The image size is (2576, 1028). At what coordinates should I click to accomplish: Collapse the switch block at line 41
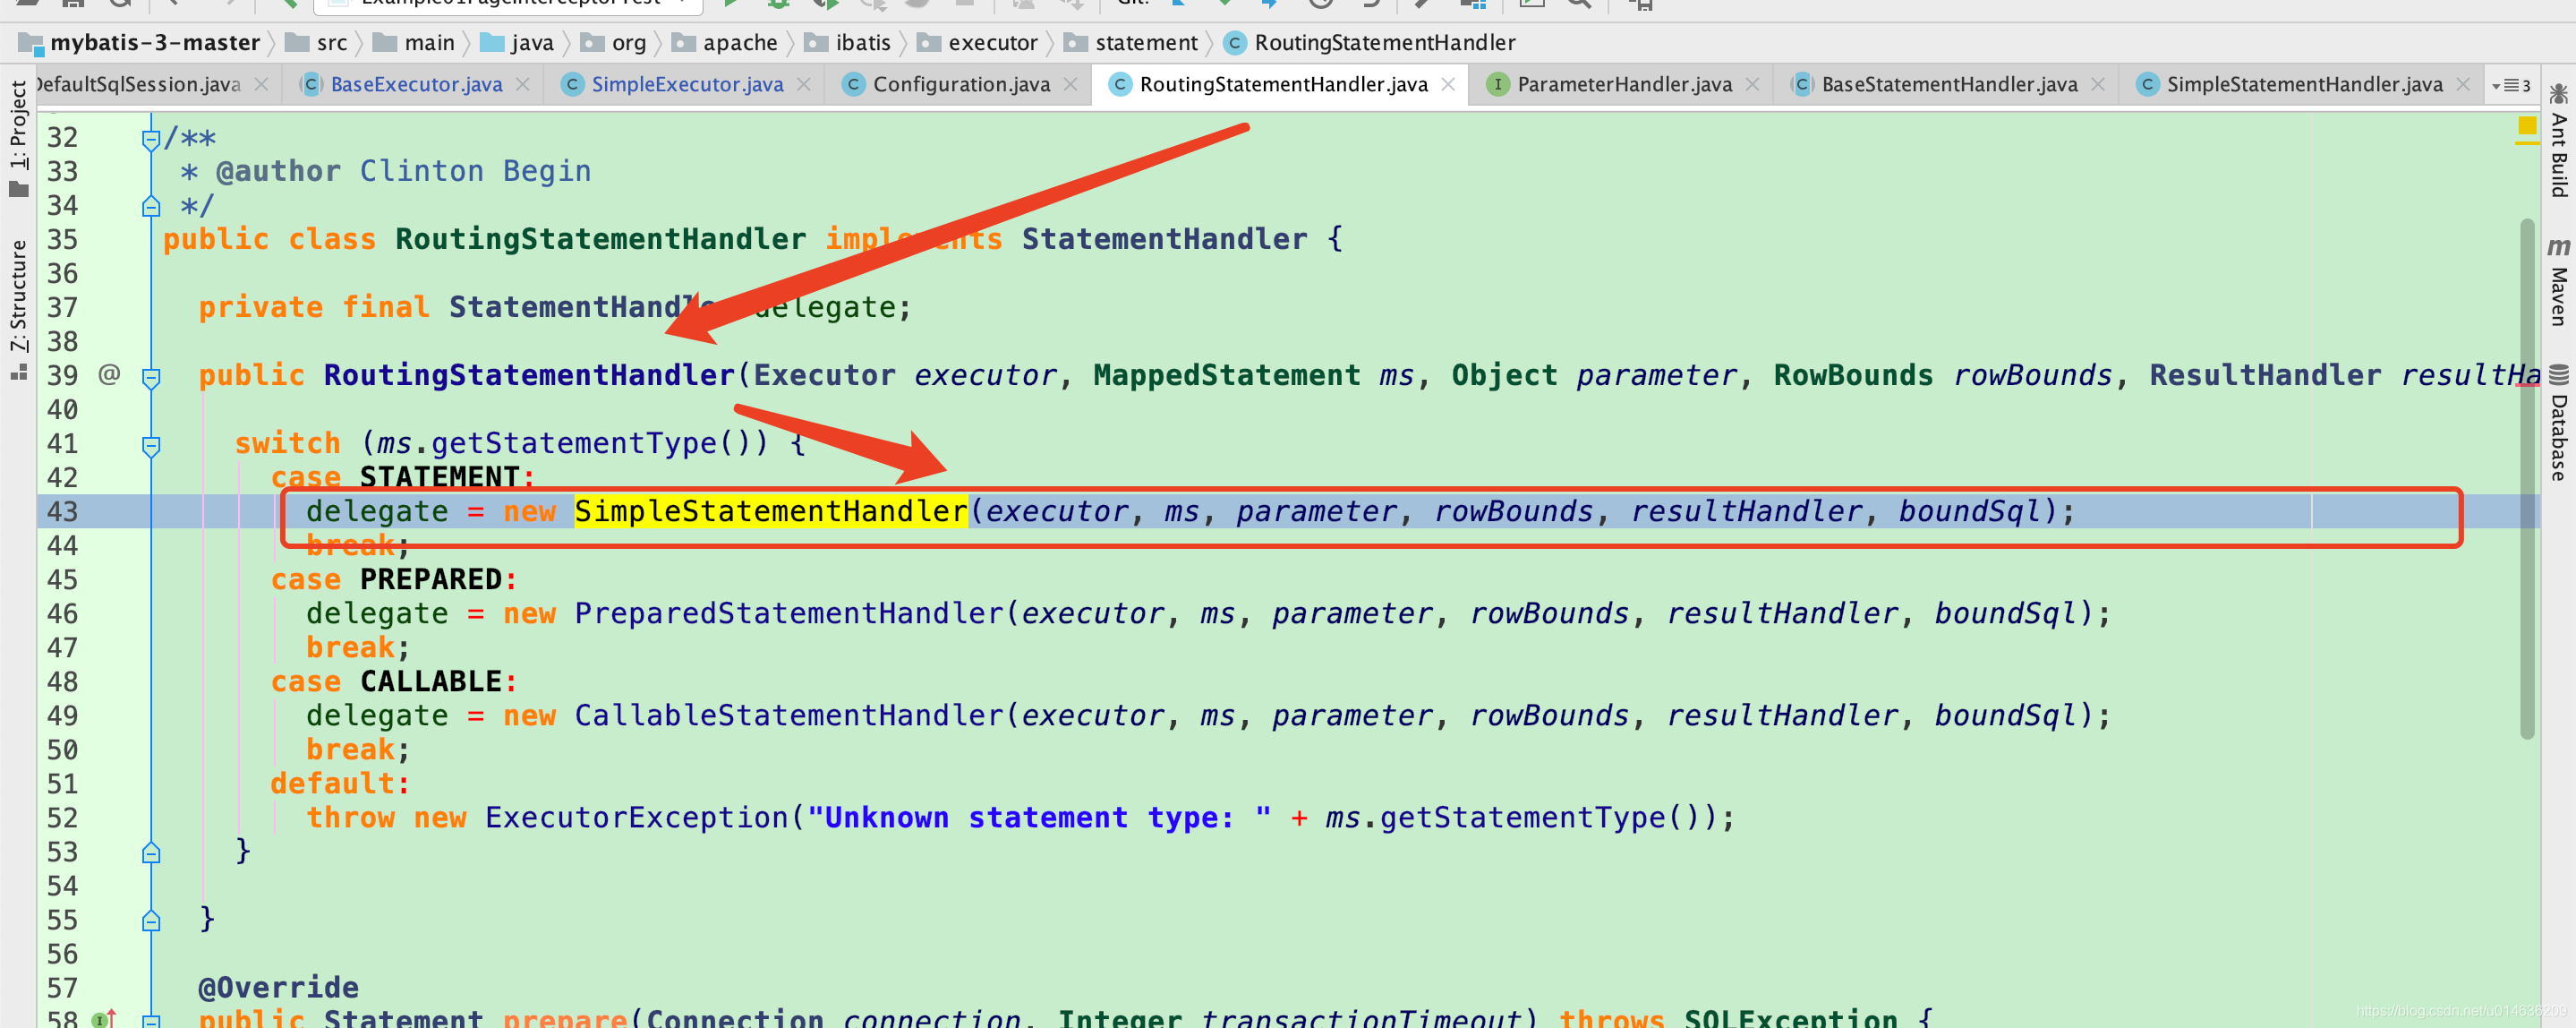[151, 446]
